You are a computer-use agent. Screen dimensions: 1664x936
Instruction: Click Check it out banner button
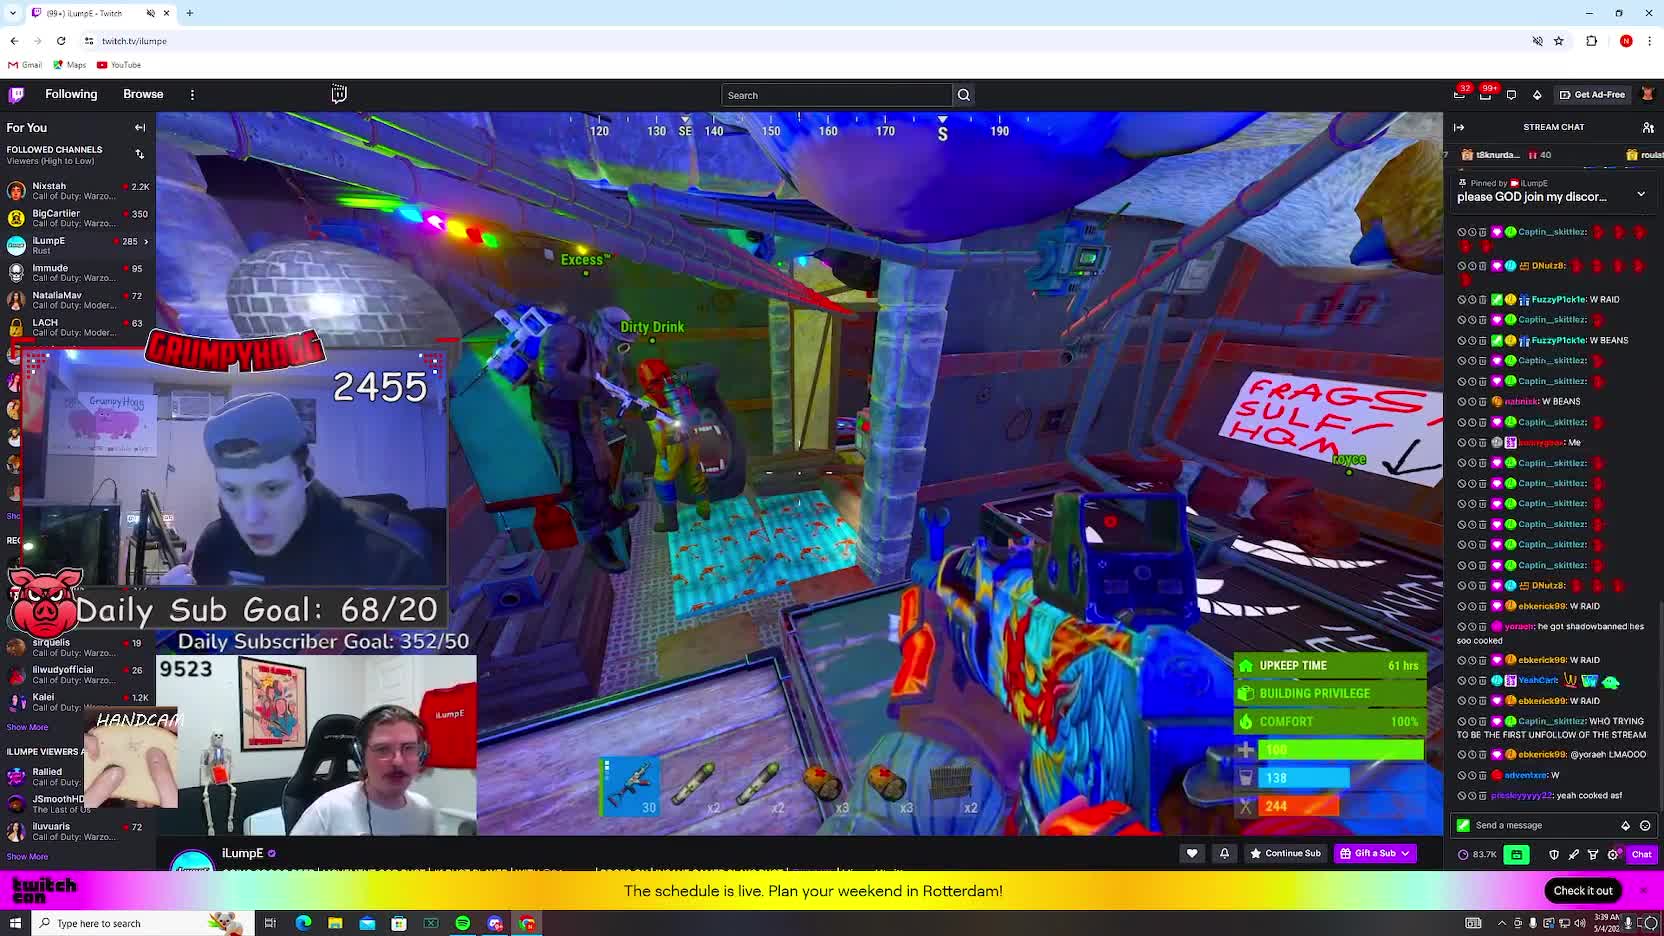tap(1583, 890)
